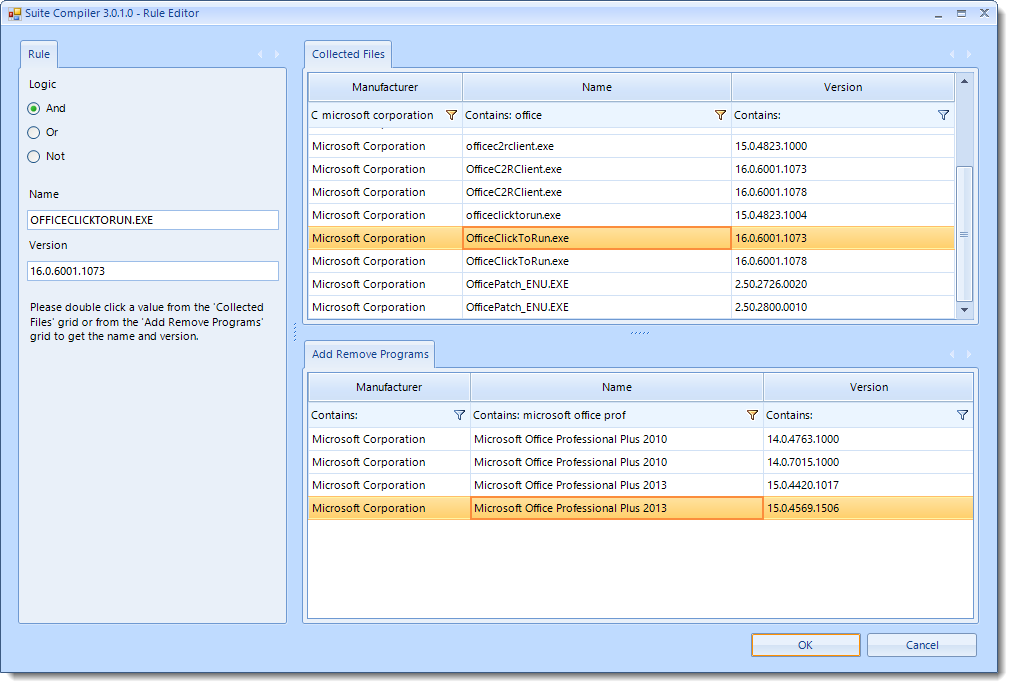Select OfficeC2RClient.exe name in the 16.0.6001.1073 row
The height and width of the screenshot is (688, 1013).
point(597,169)
